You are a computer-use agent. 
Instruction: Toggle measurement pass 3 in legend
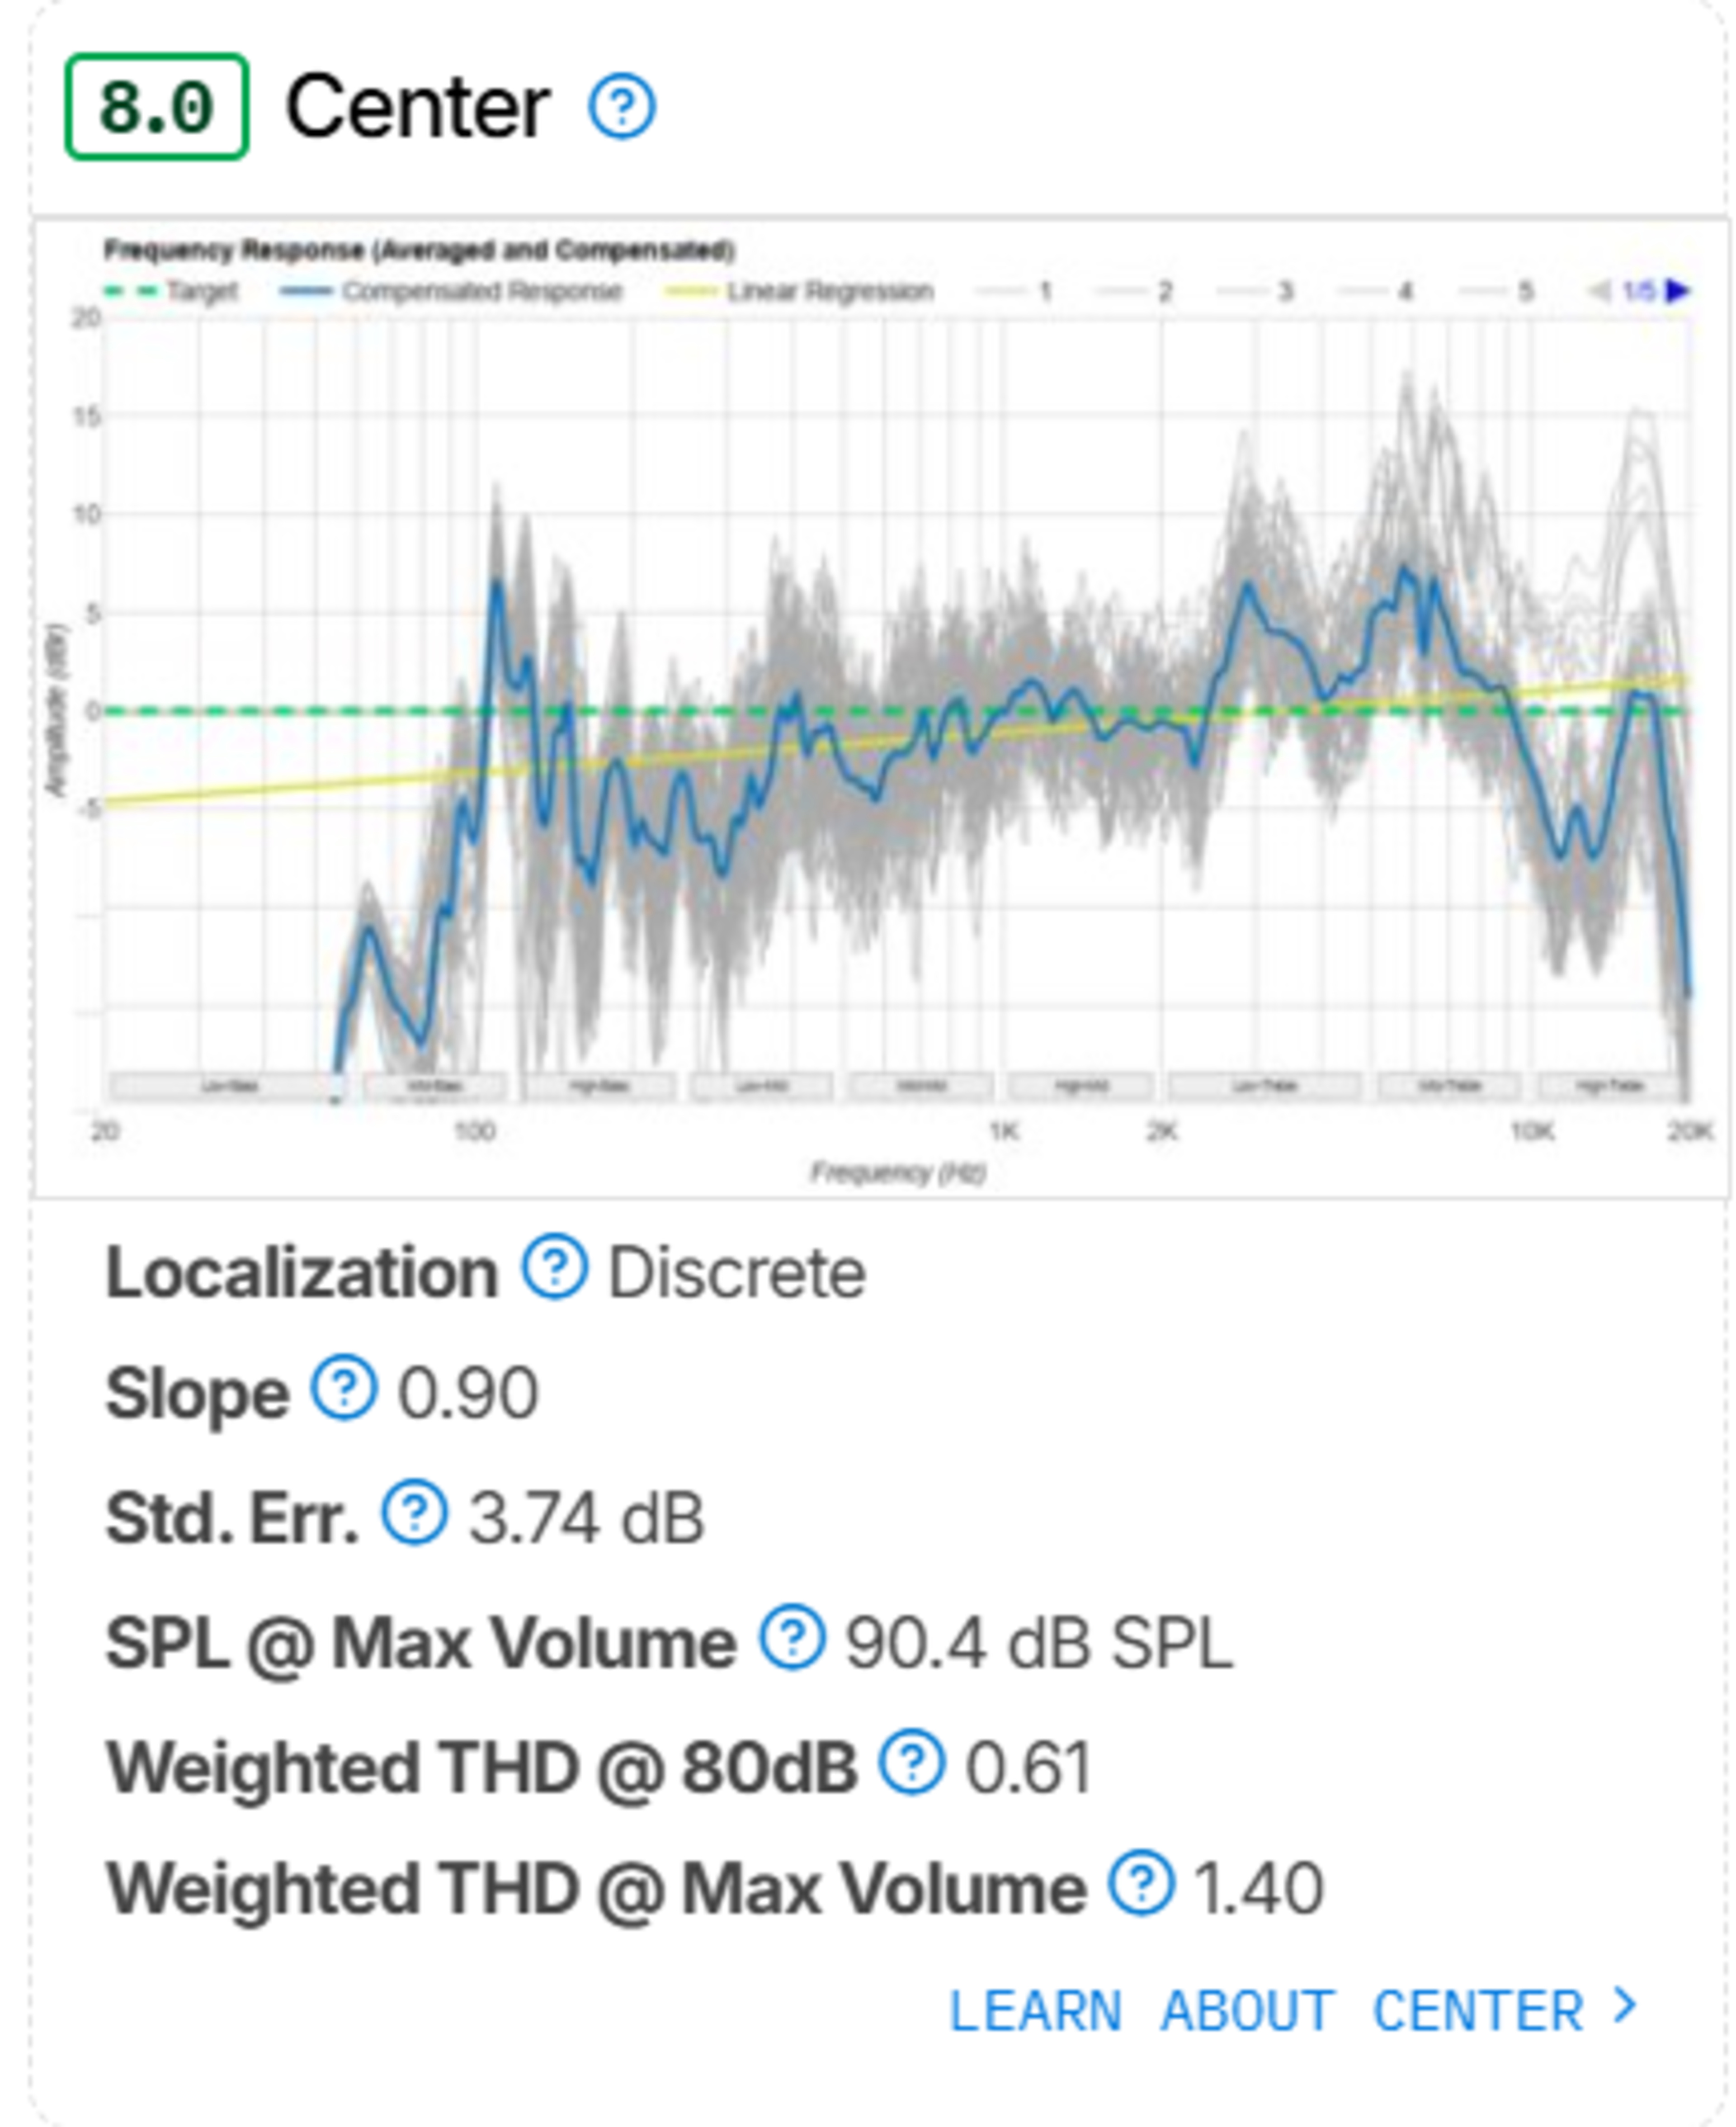tap(1254, 291)
